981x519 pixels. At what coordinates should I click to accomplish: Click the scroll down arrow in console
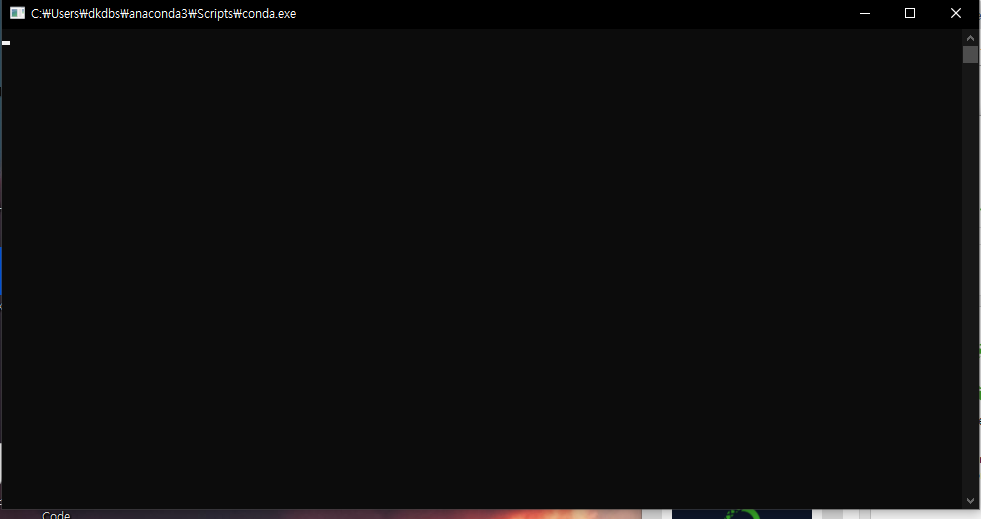pos(970,500)
